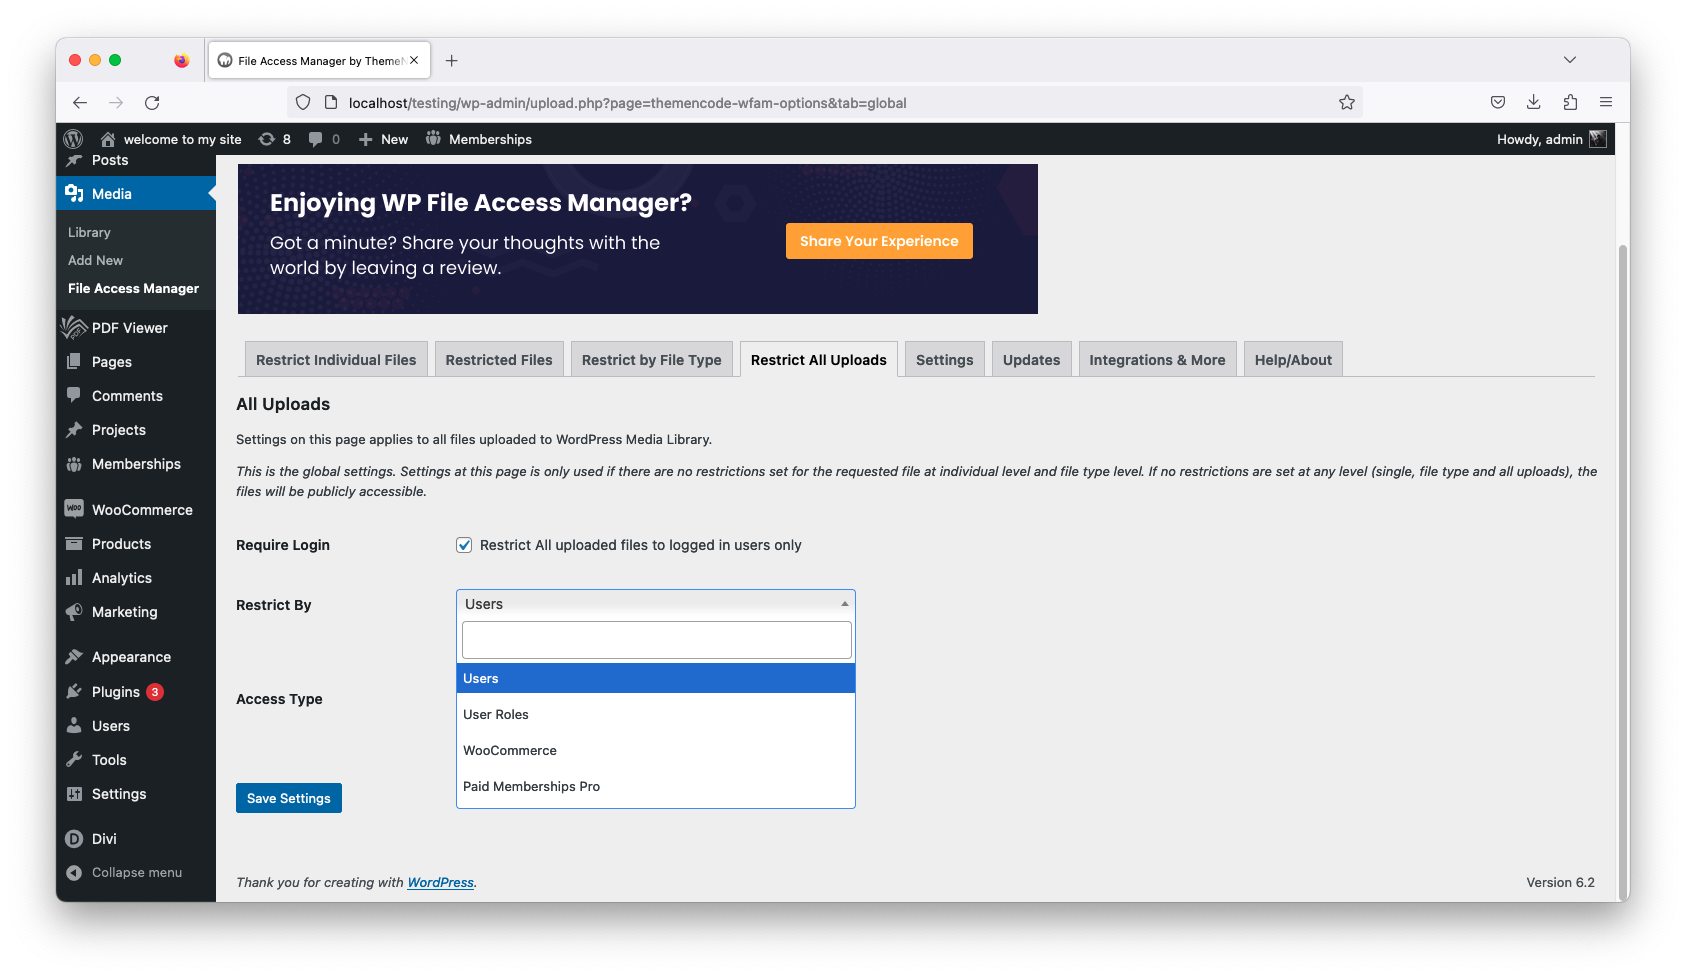This screenshot has height=976, width=1686.
Task: Click the Users sidebar icon
Action: [74, 725]
